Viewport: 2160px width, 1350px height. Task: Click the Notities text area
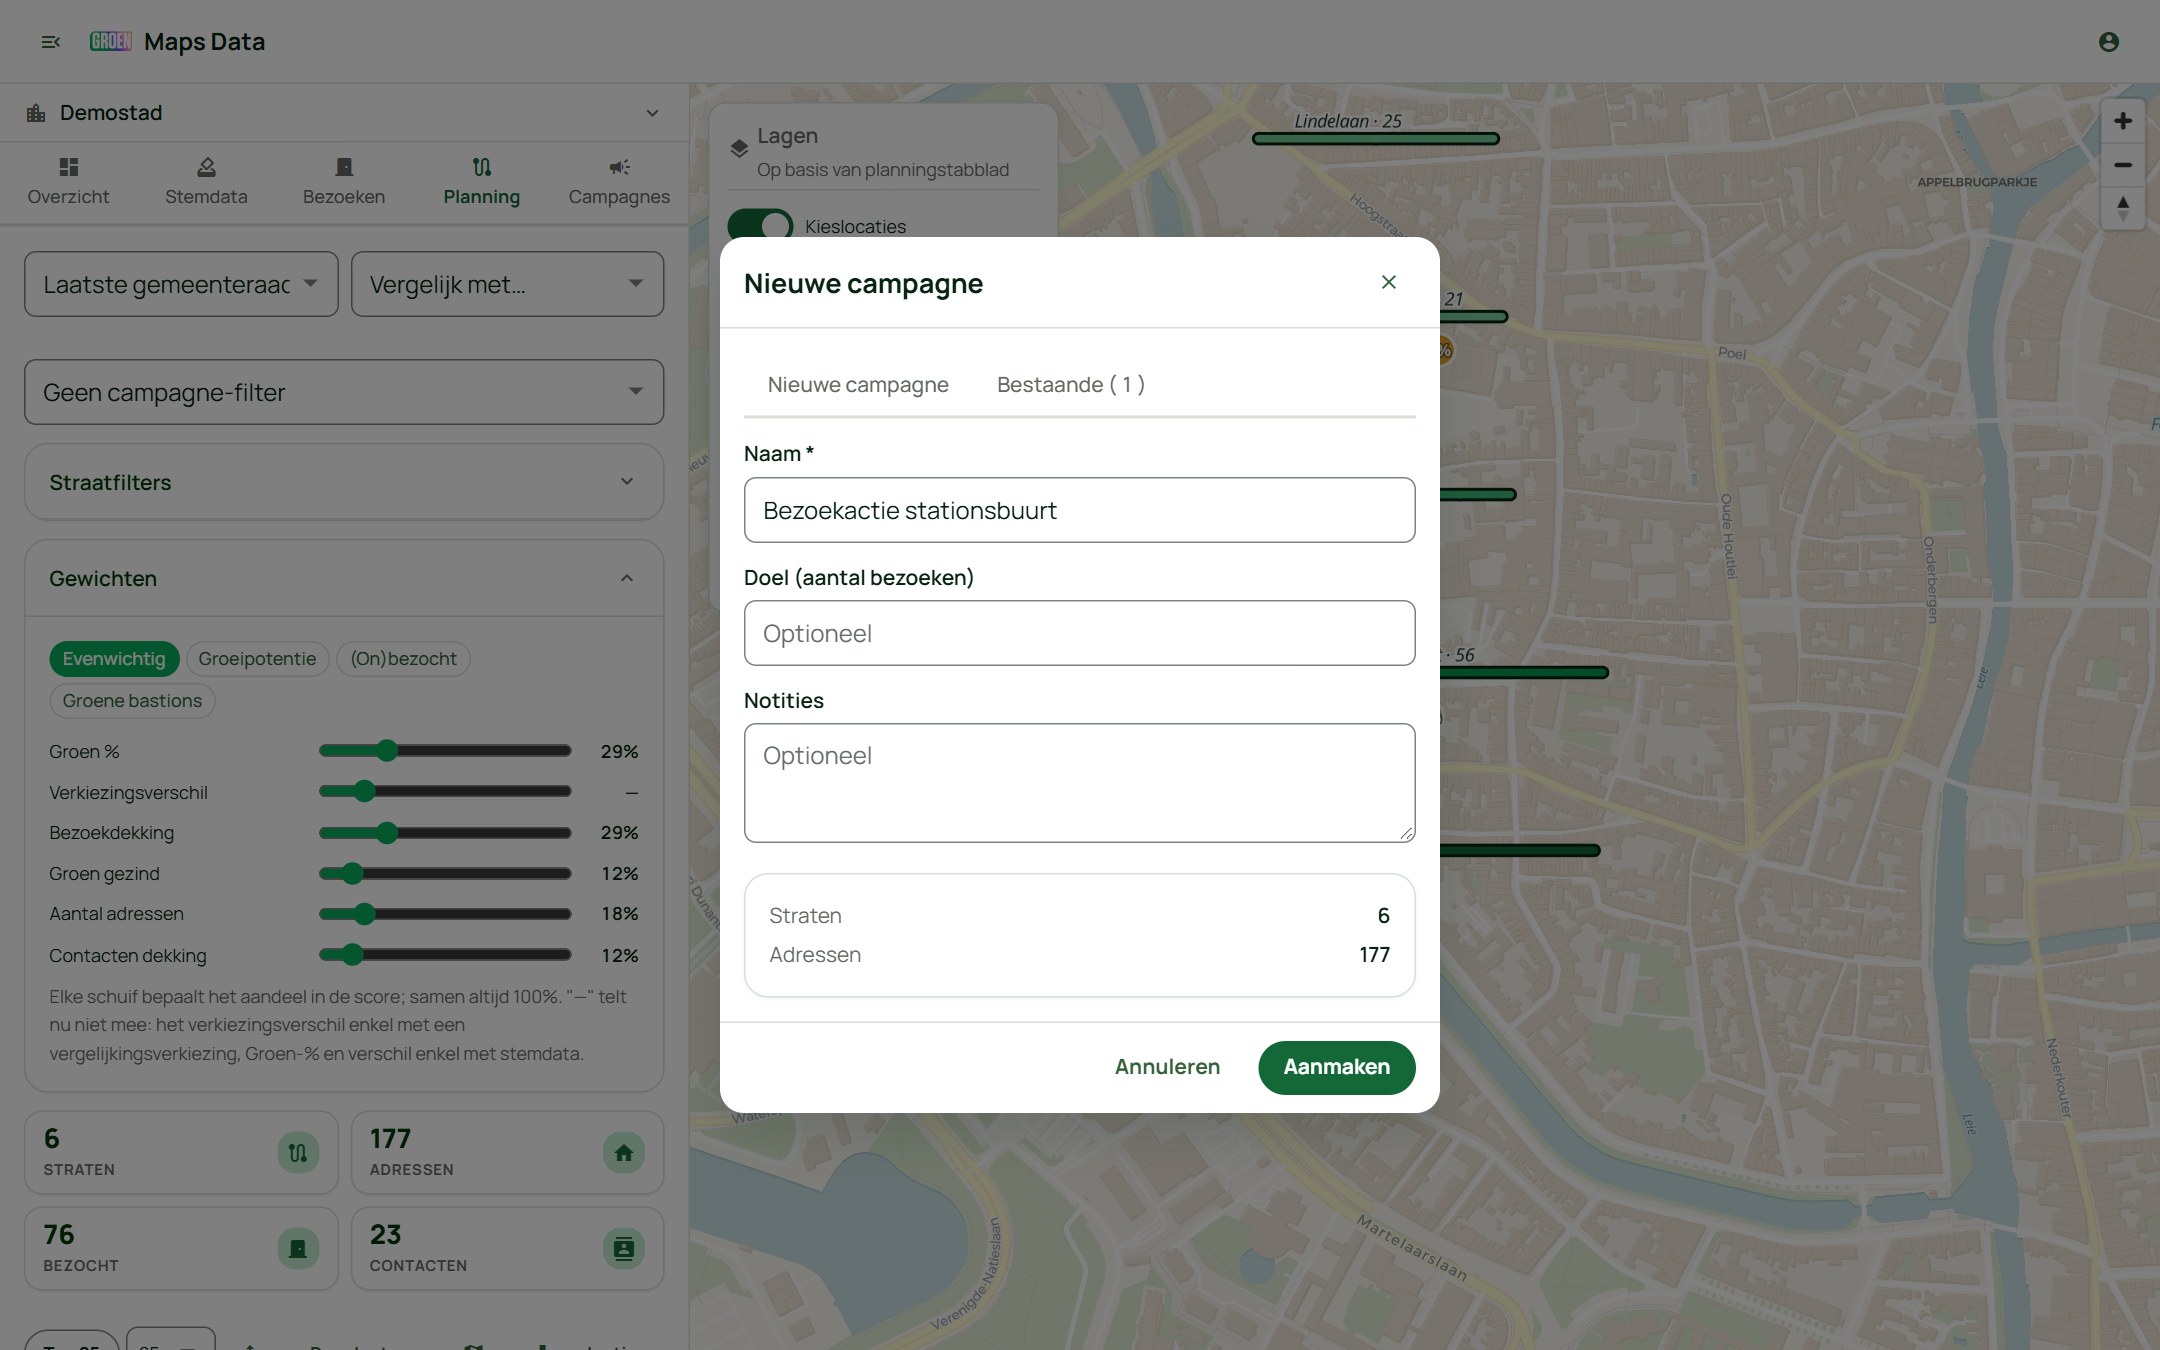click(1079, 783)
